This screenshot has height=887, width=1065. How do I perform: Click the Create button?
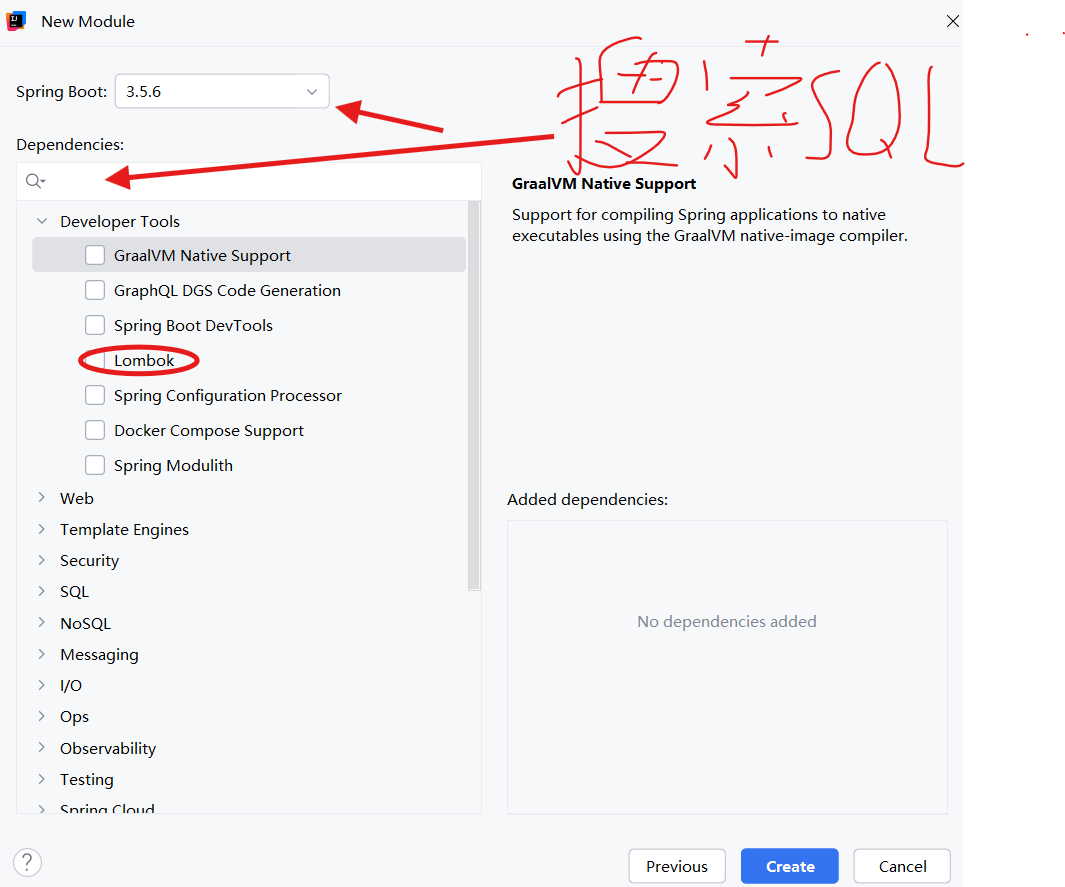790,866
